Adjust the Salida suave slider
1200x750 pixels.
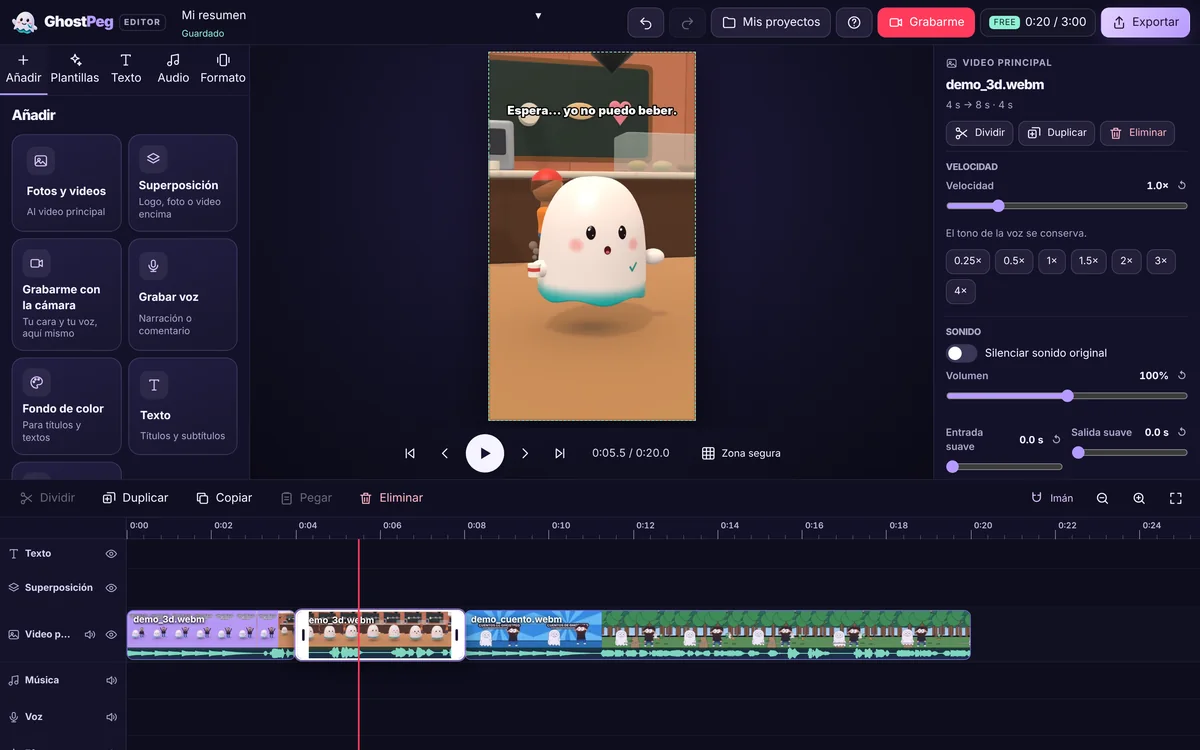pyautogui.click(x=1130, y=453)
